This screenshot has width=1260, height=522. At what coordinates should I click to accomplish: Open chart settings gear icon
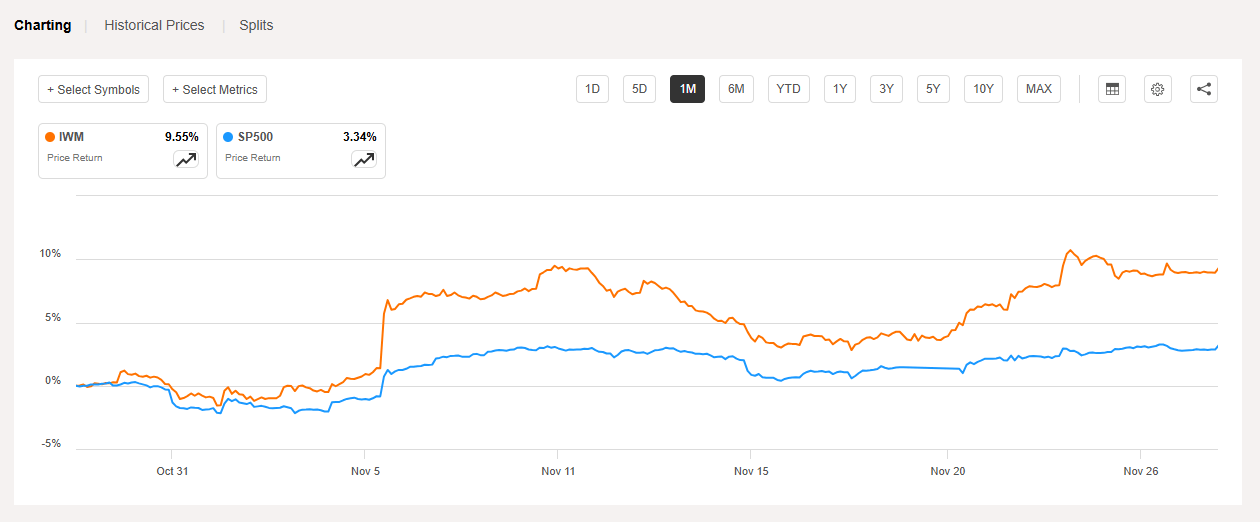tap(1157, 89)
